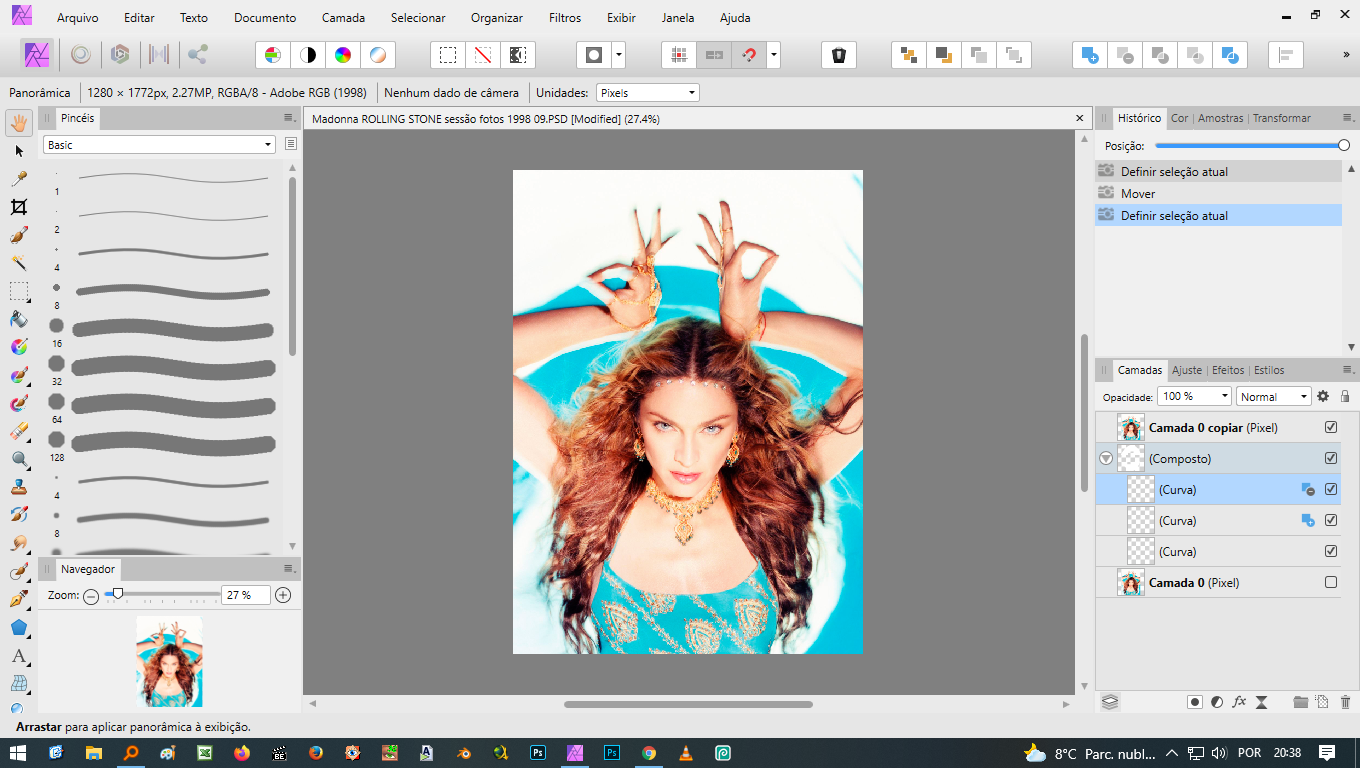Viewport: 1360px width, 768px height.
Task: Pick the Selection Brush tool
Action: click(19, 235)
